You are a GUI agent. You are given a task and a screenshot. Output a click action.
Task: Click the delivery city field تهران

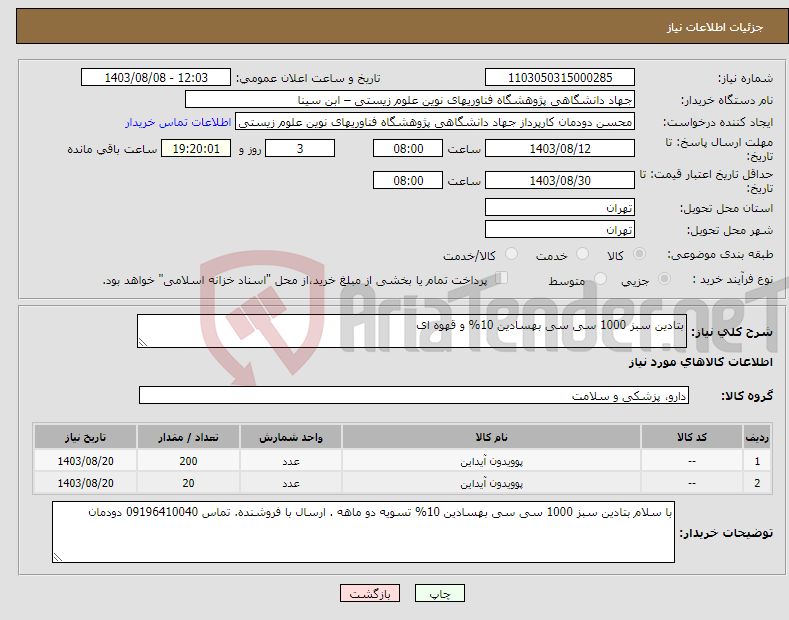point(560,229)
